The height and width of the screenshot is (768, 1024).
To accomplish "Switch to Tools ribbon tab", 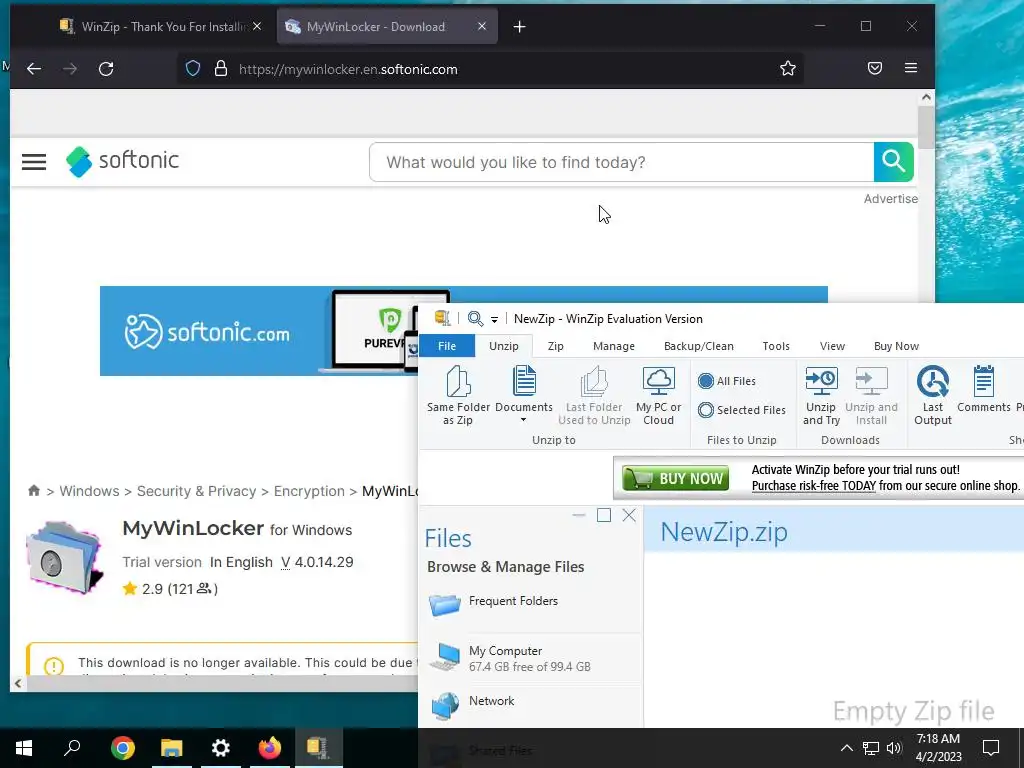I will pyautogui.click(x=776, y=346).
